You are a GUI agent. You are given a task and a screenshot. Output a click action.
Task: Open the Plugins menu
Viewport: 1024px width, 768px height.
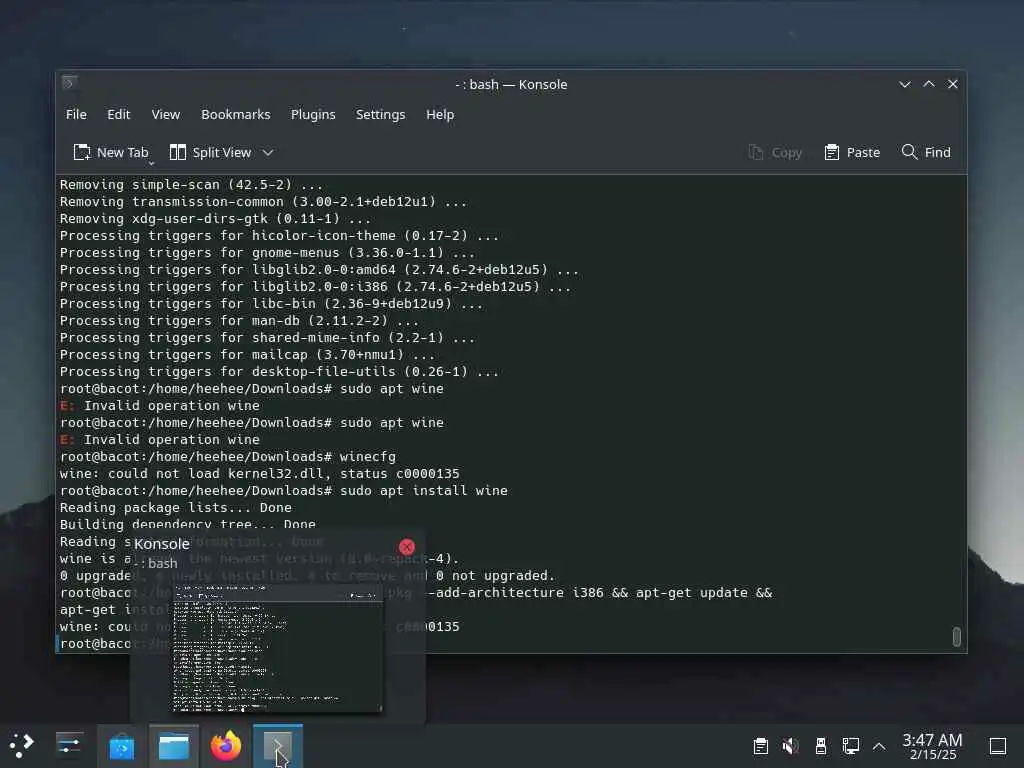pyautogui.click(x=313, y=114)
